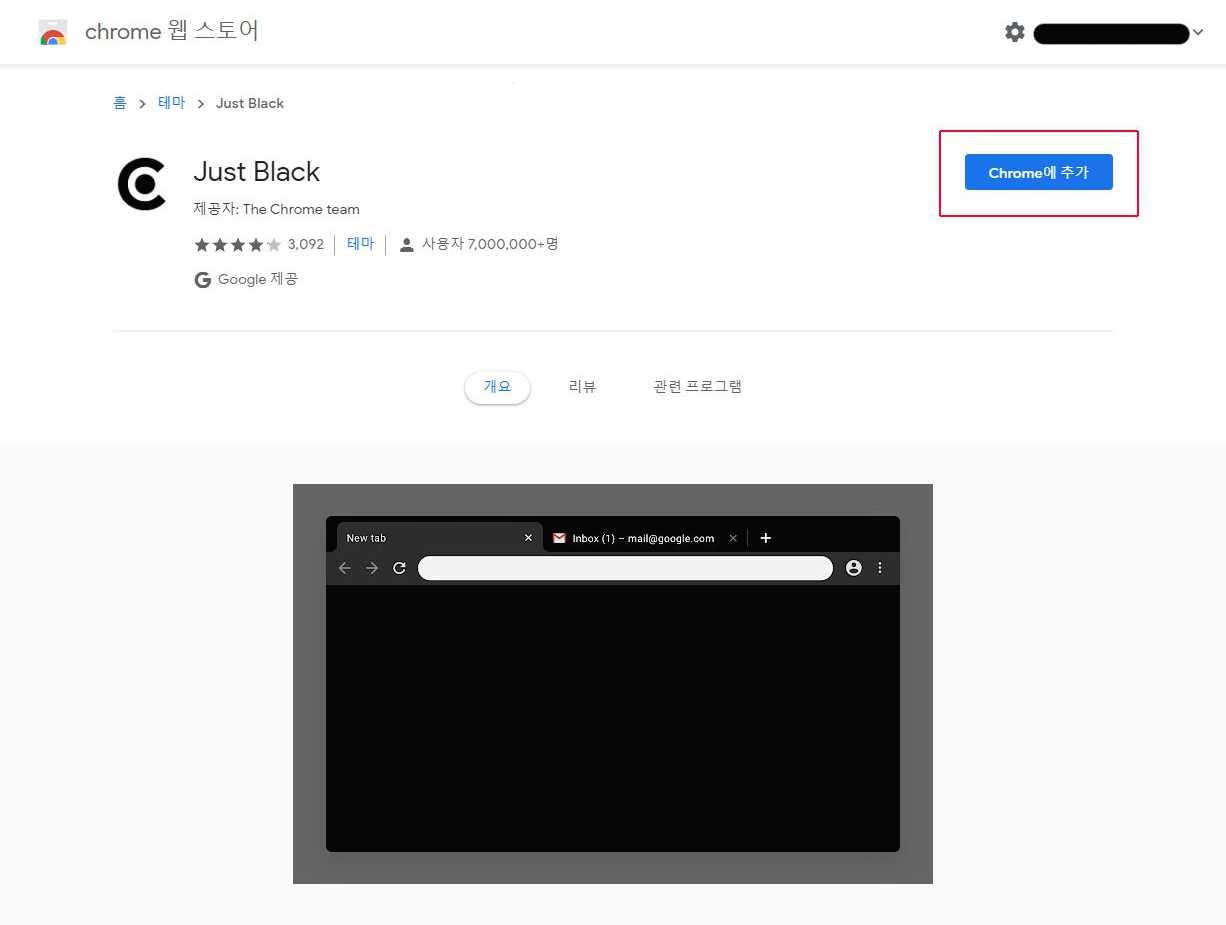Viewport: 1226px width, 925px height.
Task: Switch to the 리뷰 tab
Action: click(x=582, y=387)
